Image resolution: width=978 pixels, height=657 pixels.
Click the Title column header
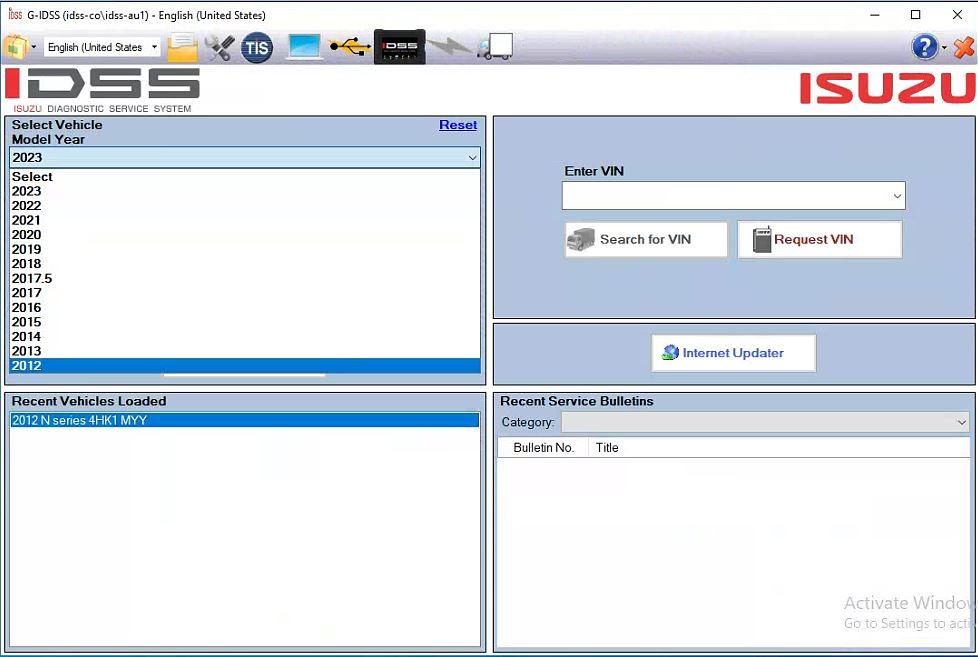tap(779, 447)
